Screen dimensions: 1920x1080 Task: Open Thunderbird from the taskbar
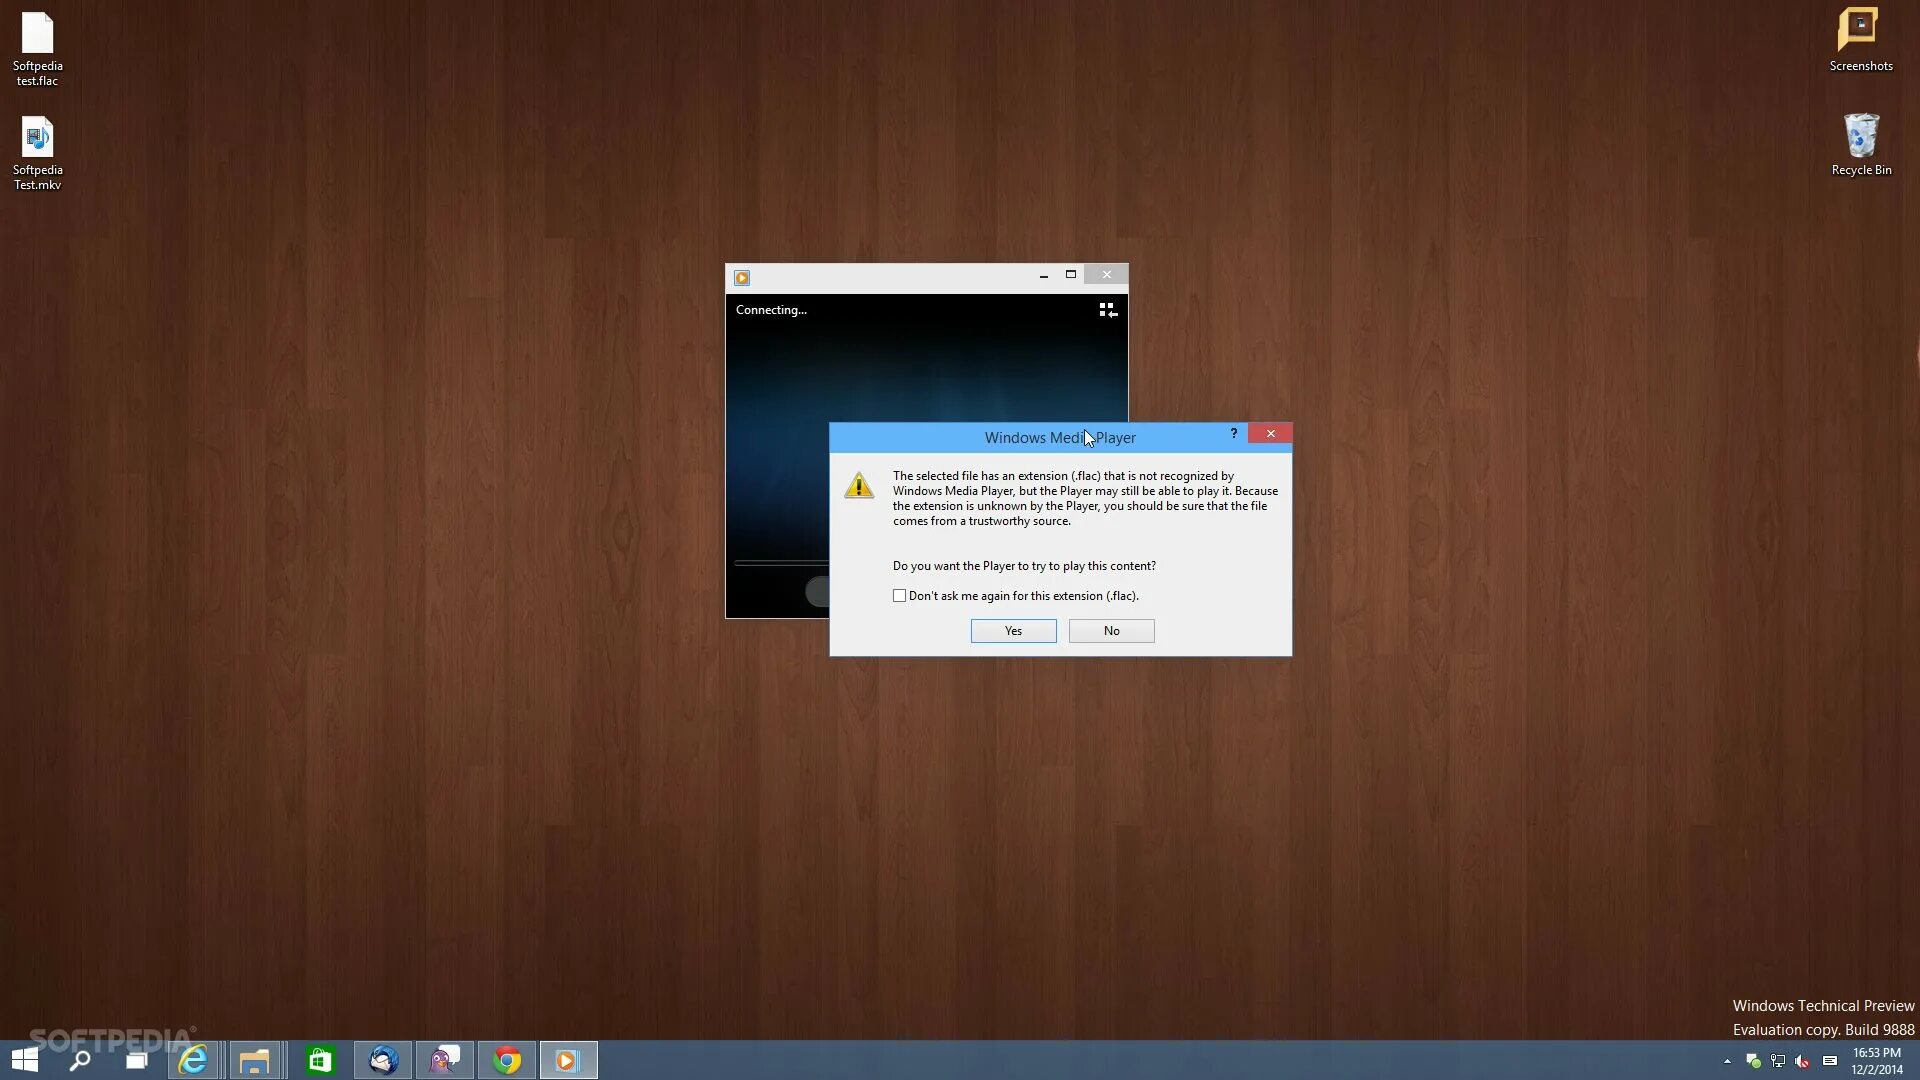[x=383, y=1060]
